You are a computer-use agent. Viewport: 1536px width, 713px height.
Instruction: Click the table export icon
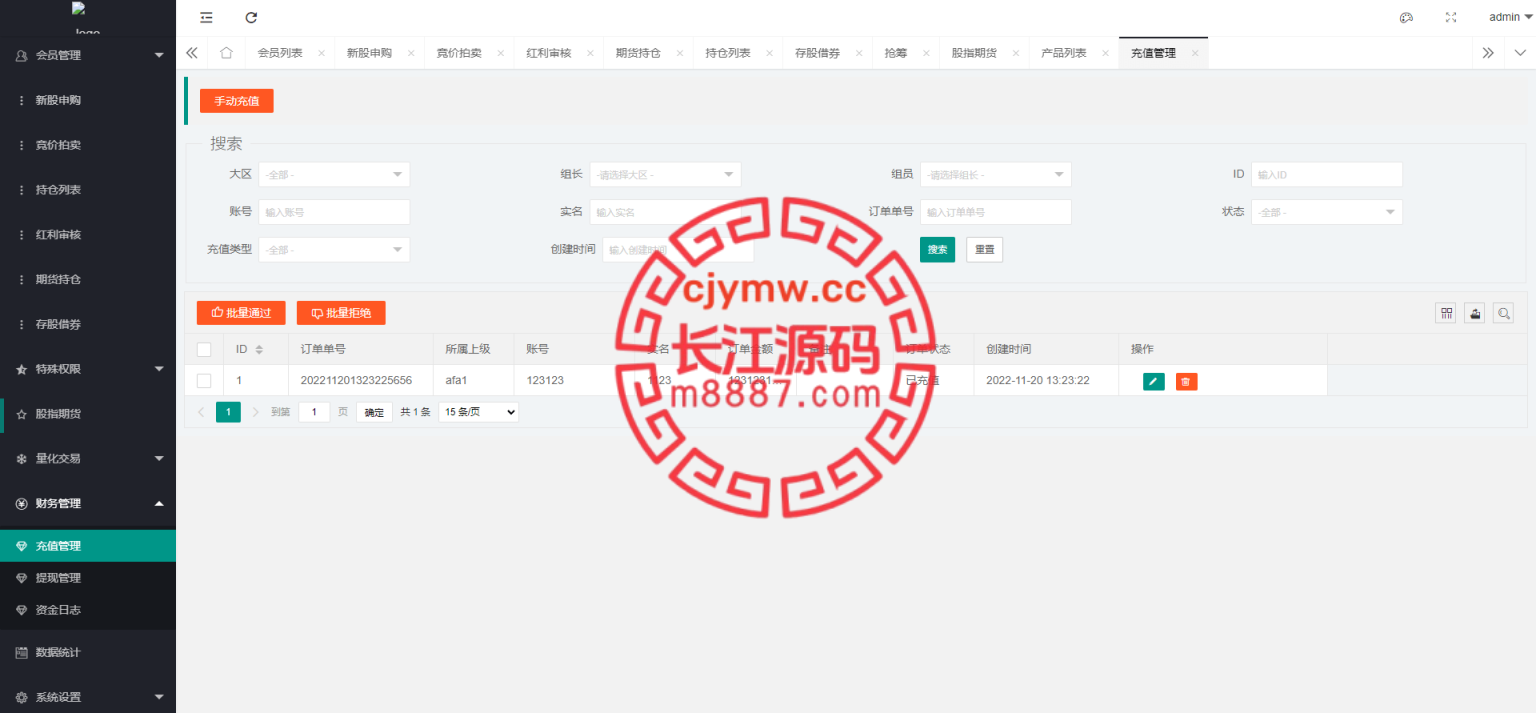(1474, 313)
